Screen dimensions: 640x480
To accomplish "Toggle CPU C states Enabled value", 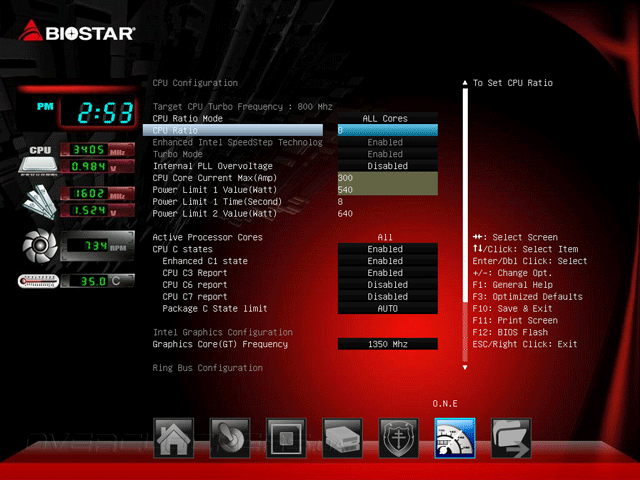I will 388,249.
